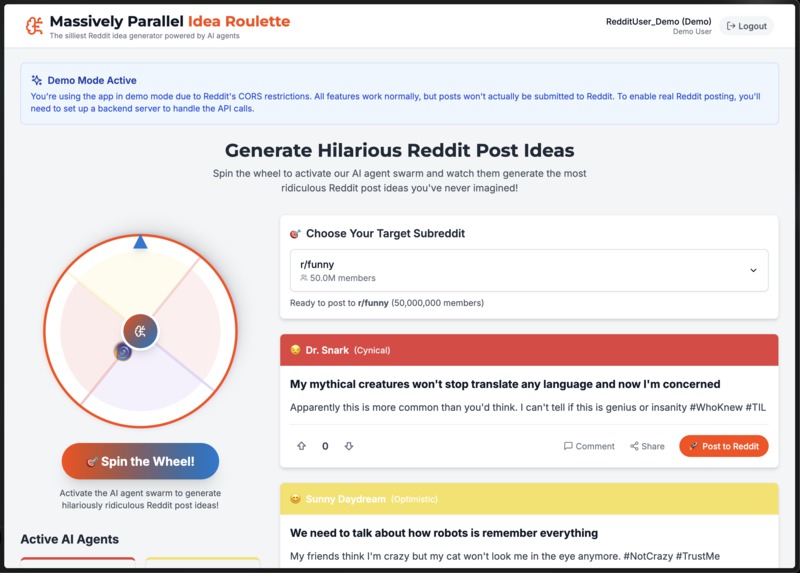Click the Demo Mode Active heading
Screen dimensions: 800x573
click(x=92, y=80)
